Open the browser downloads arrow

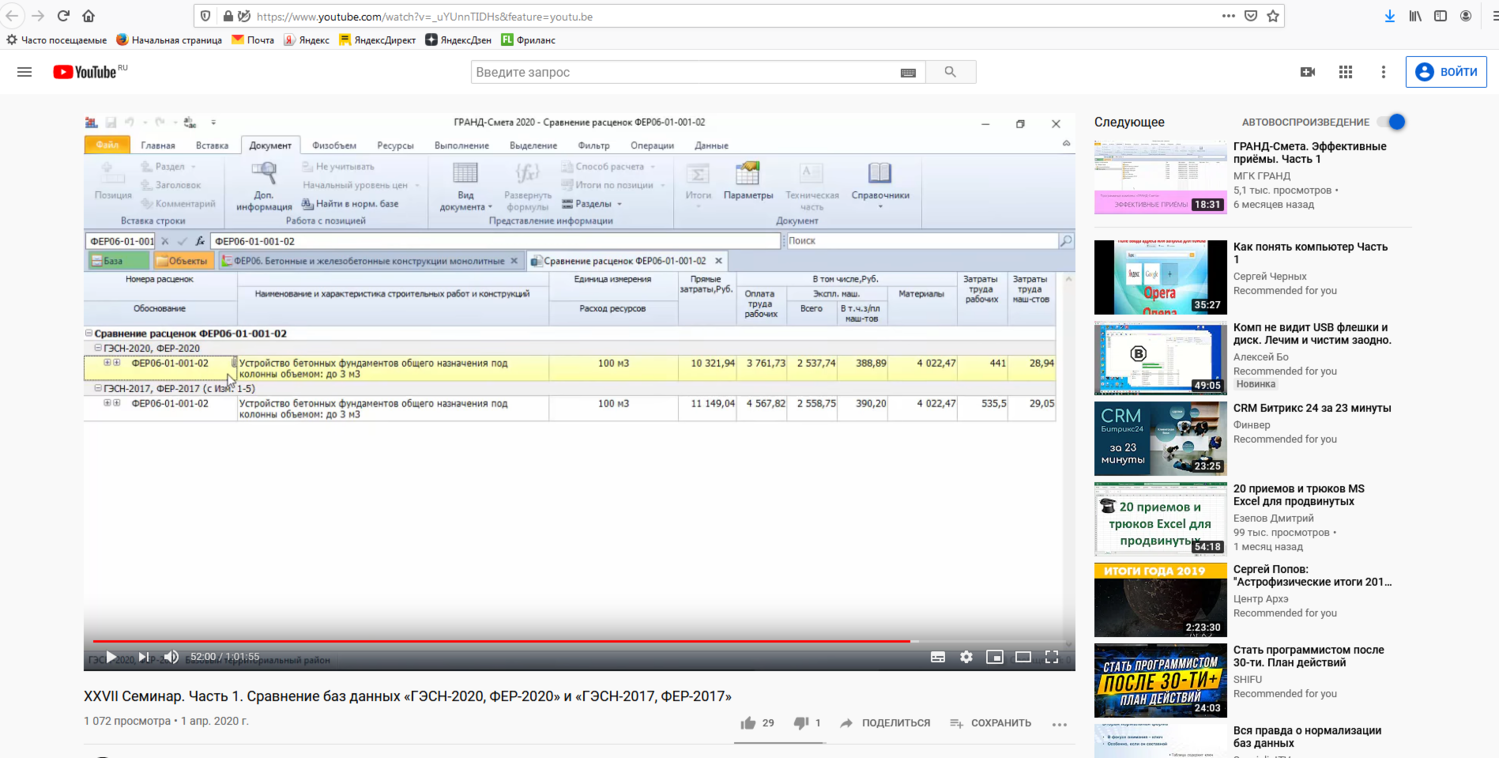click(x=1390, y=16)
